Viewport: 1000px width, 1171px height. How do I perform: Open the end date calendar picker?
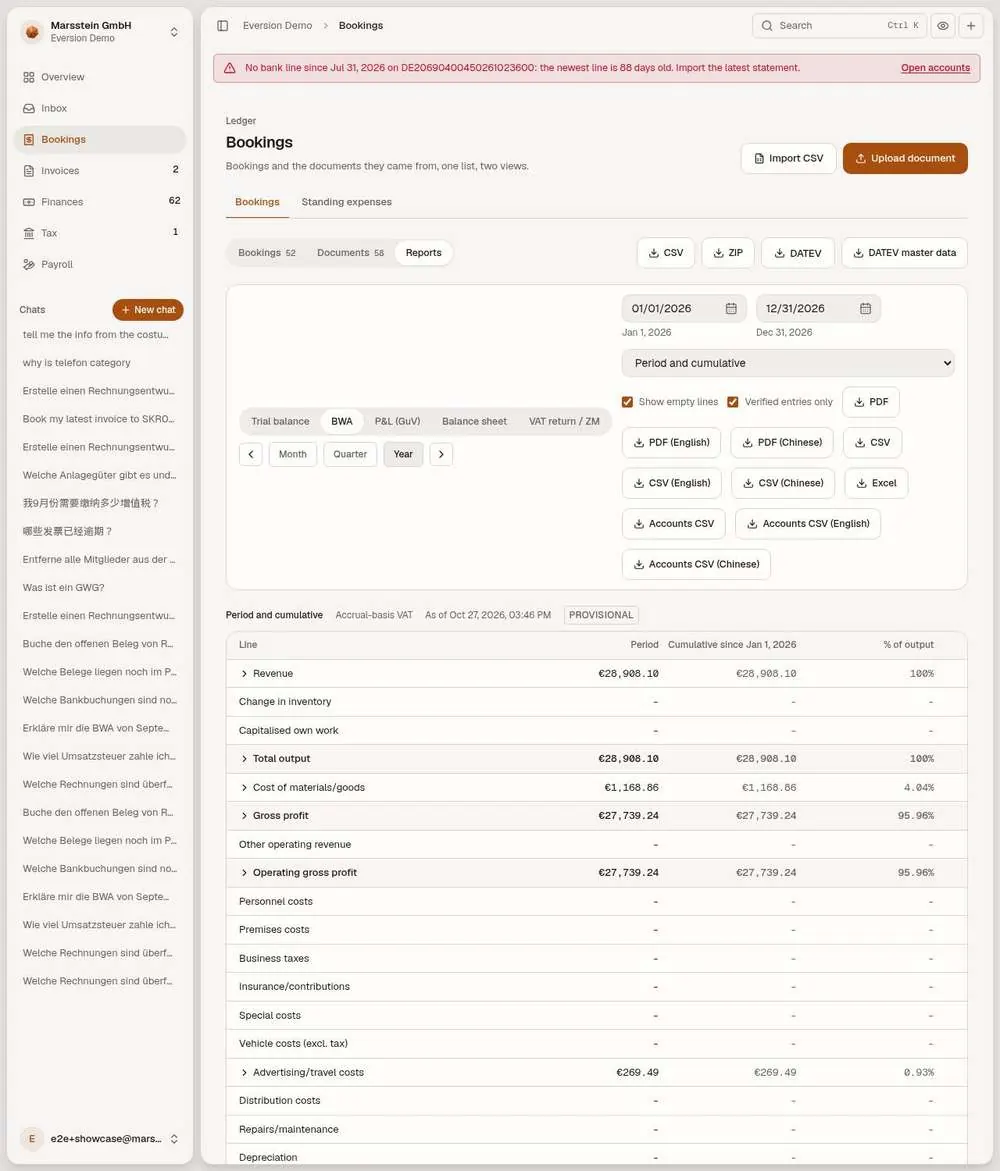click(x=866, y=308)
